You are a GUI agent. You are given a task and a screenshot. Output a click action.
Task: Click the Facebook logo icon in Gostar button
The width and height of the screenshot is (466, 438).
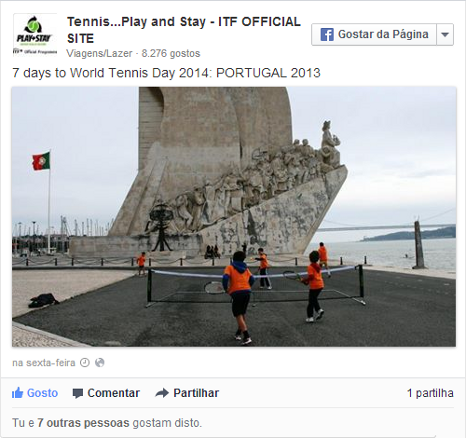click(327, 34)
